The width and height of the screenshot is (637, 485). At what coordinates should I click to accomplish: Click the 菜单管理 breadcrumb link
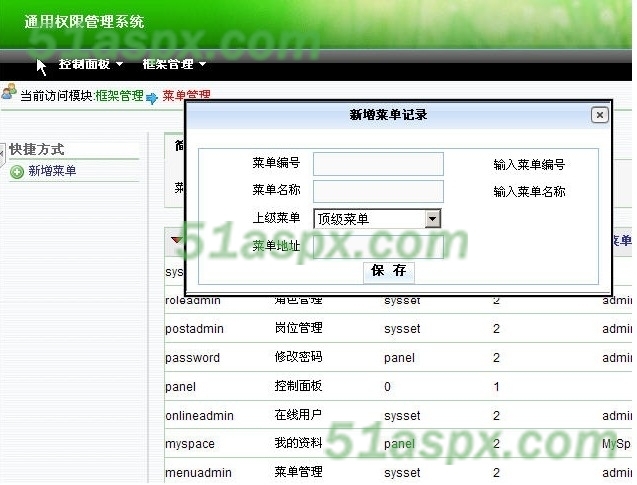click(x=186, y=95)
